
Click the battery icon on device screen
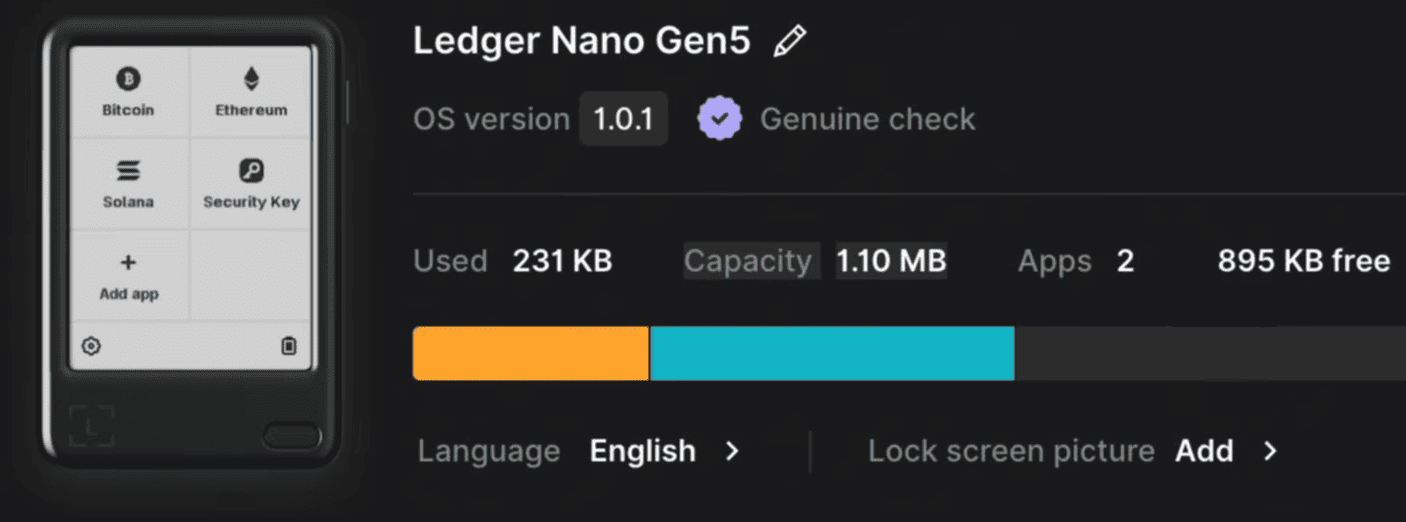(289, 346)
